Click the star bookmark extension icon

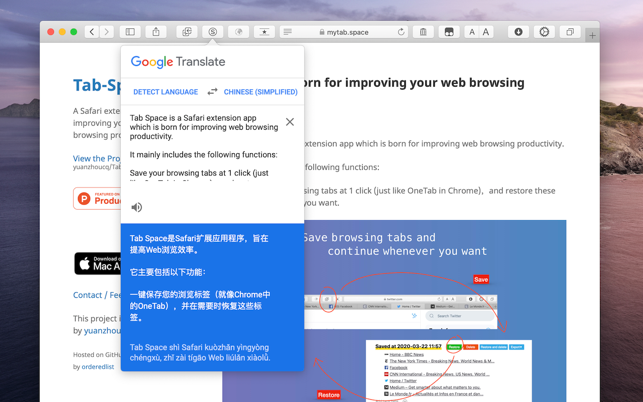pyautogui.click(x=264, y=32)
